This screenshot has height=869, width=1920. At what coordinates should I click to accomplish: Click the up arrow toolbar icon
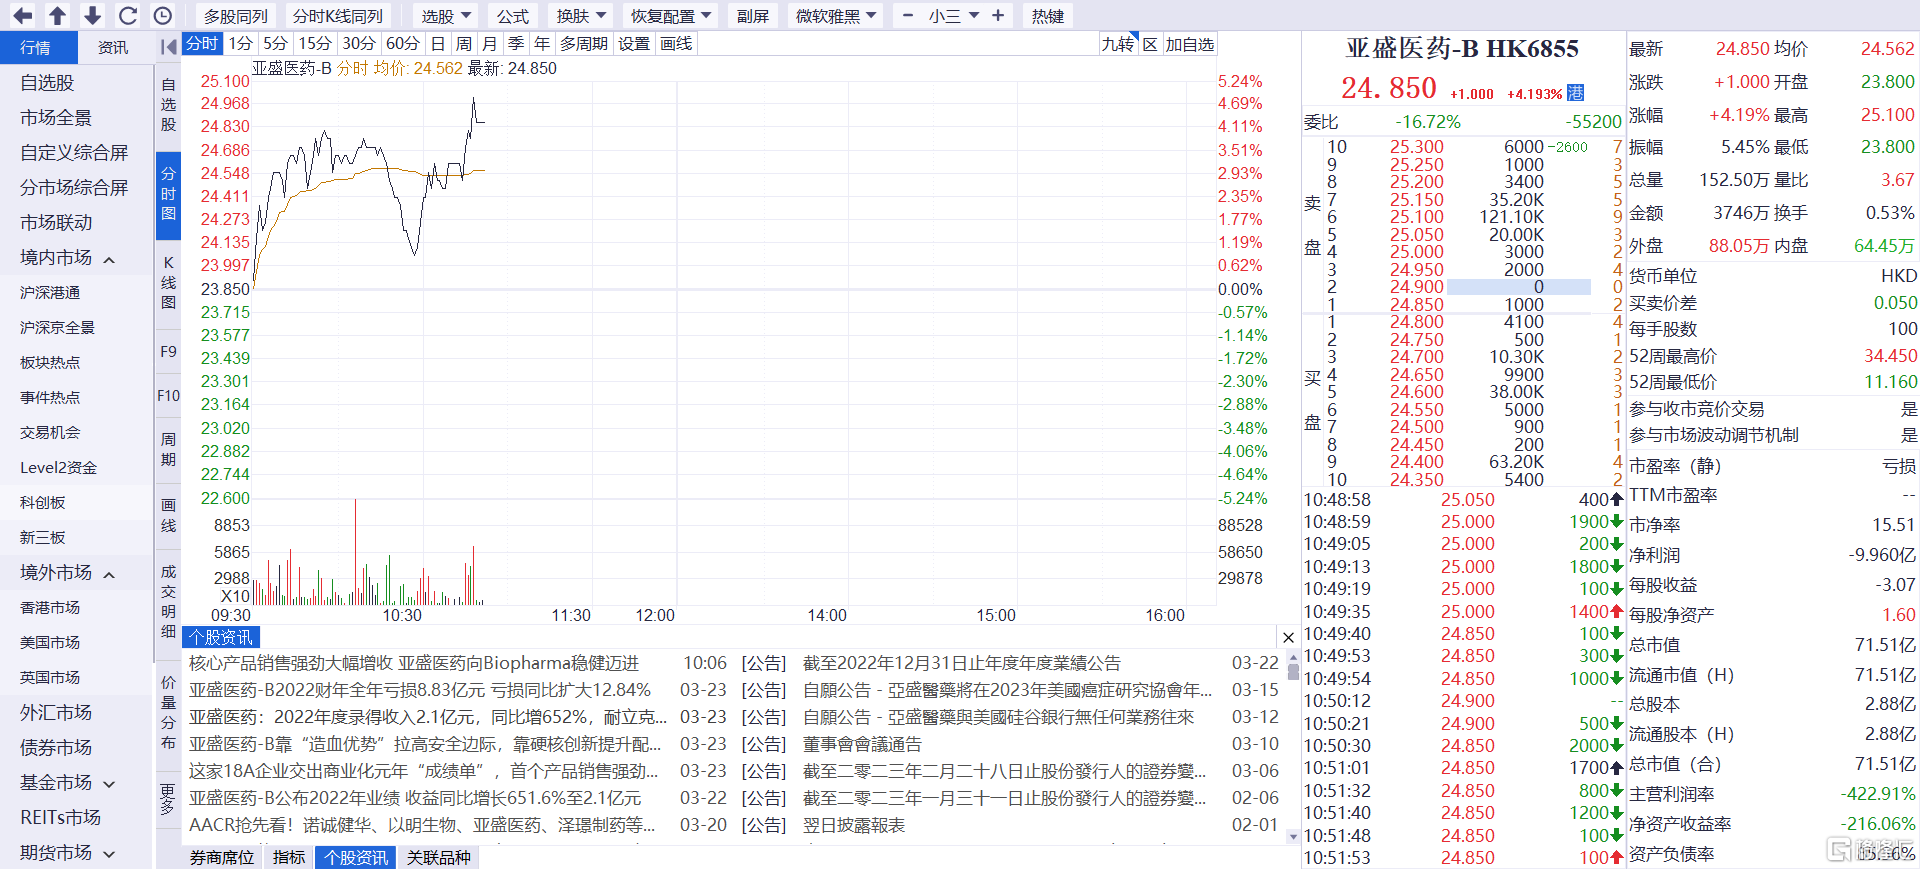point(58,15)
